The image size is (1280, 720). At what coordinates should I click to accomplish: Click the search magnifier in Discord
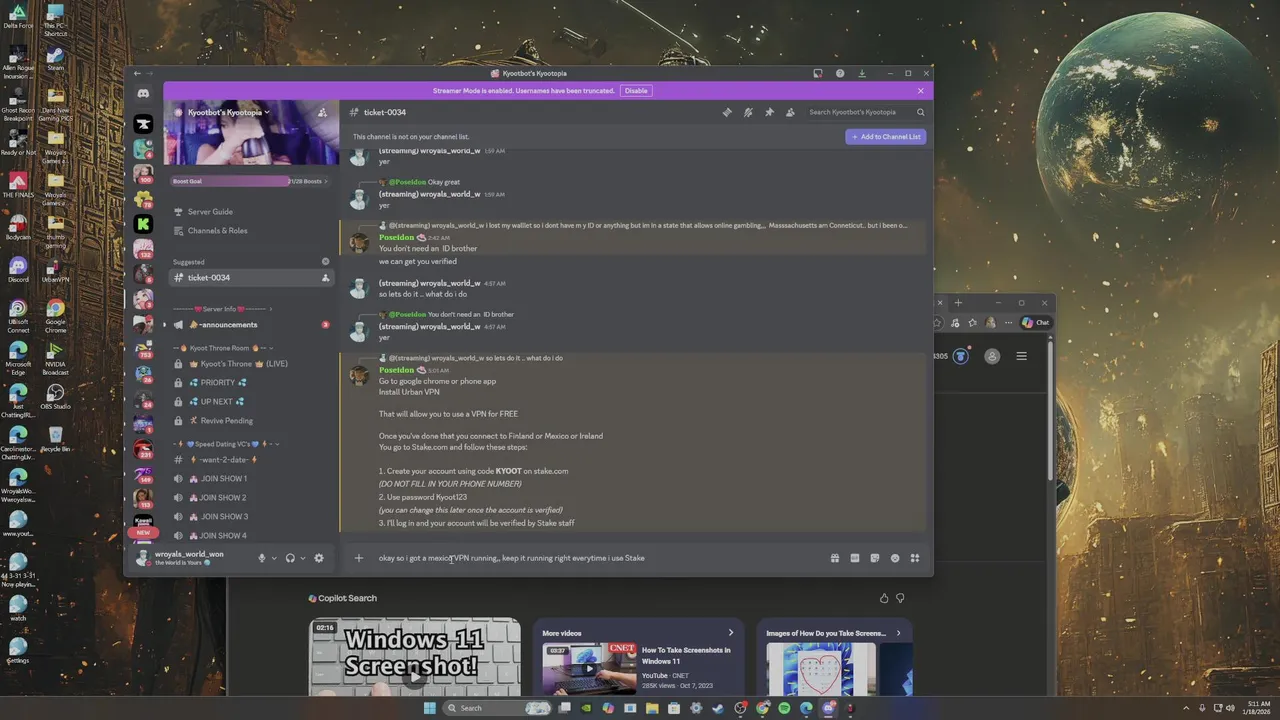pos(921,113)
